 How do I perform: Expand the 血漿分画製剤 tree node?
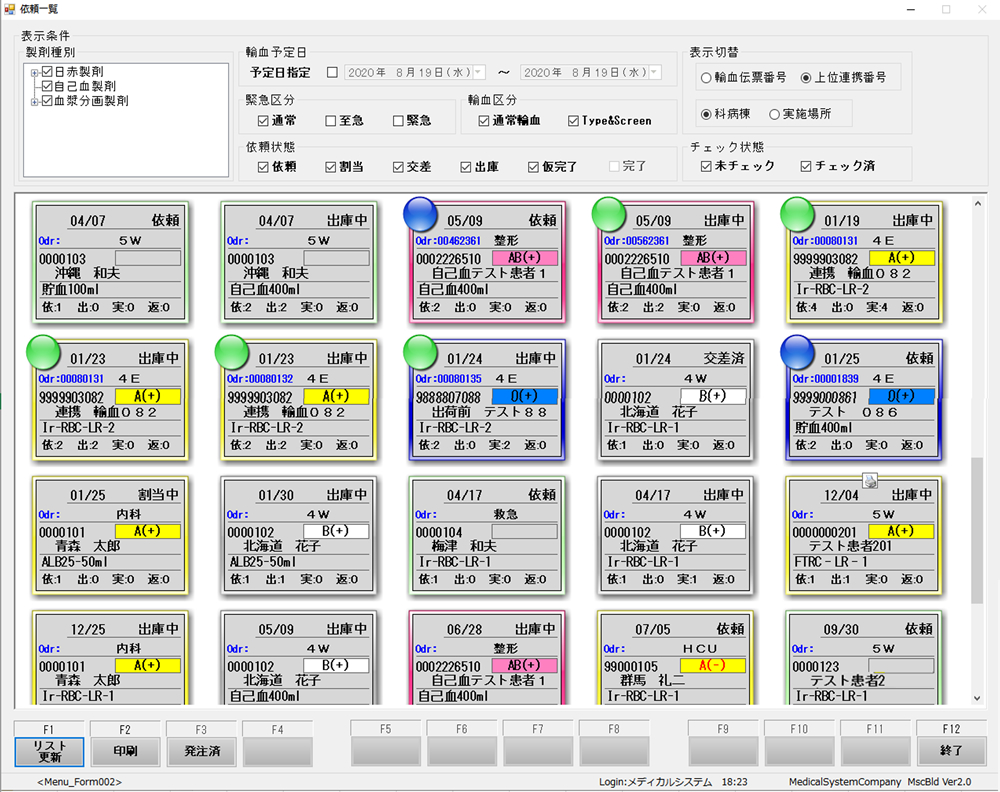(35, 101)
